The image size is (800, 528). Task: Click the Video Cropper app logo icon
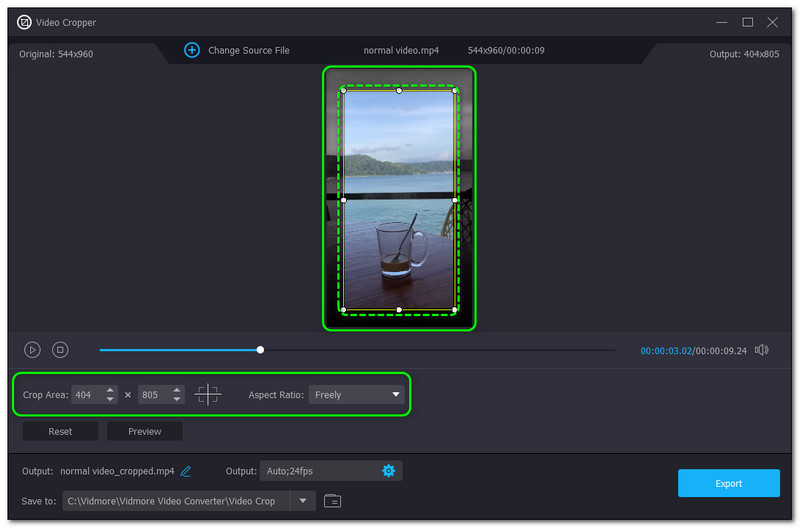point(25,22)
